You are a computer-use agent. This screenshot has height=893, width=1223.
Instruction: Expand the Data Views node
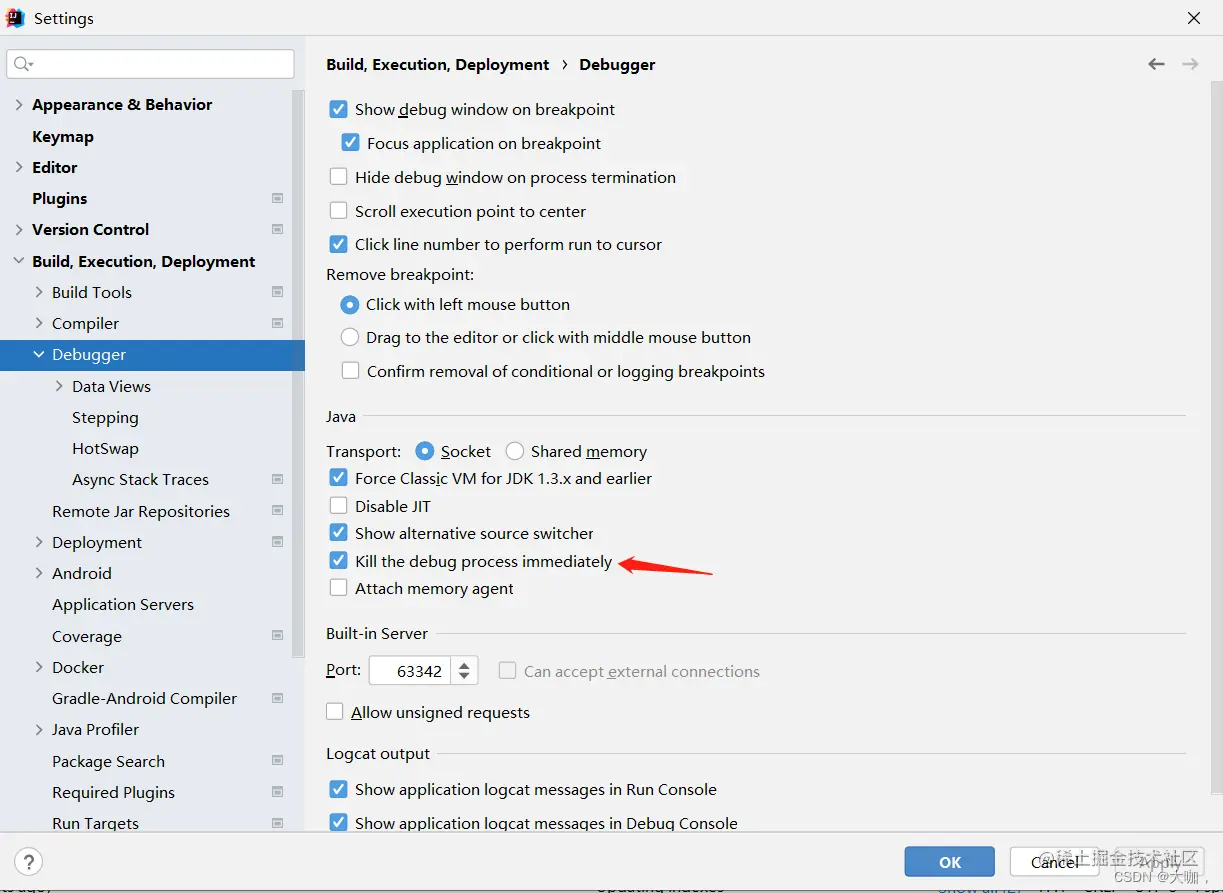pyautogui.click(x=59, y=386)
